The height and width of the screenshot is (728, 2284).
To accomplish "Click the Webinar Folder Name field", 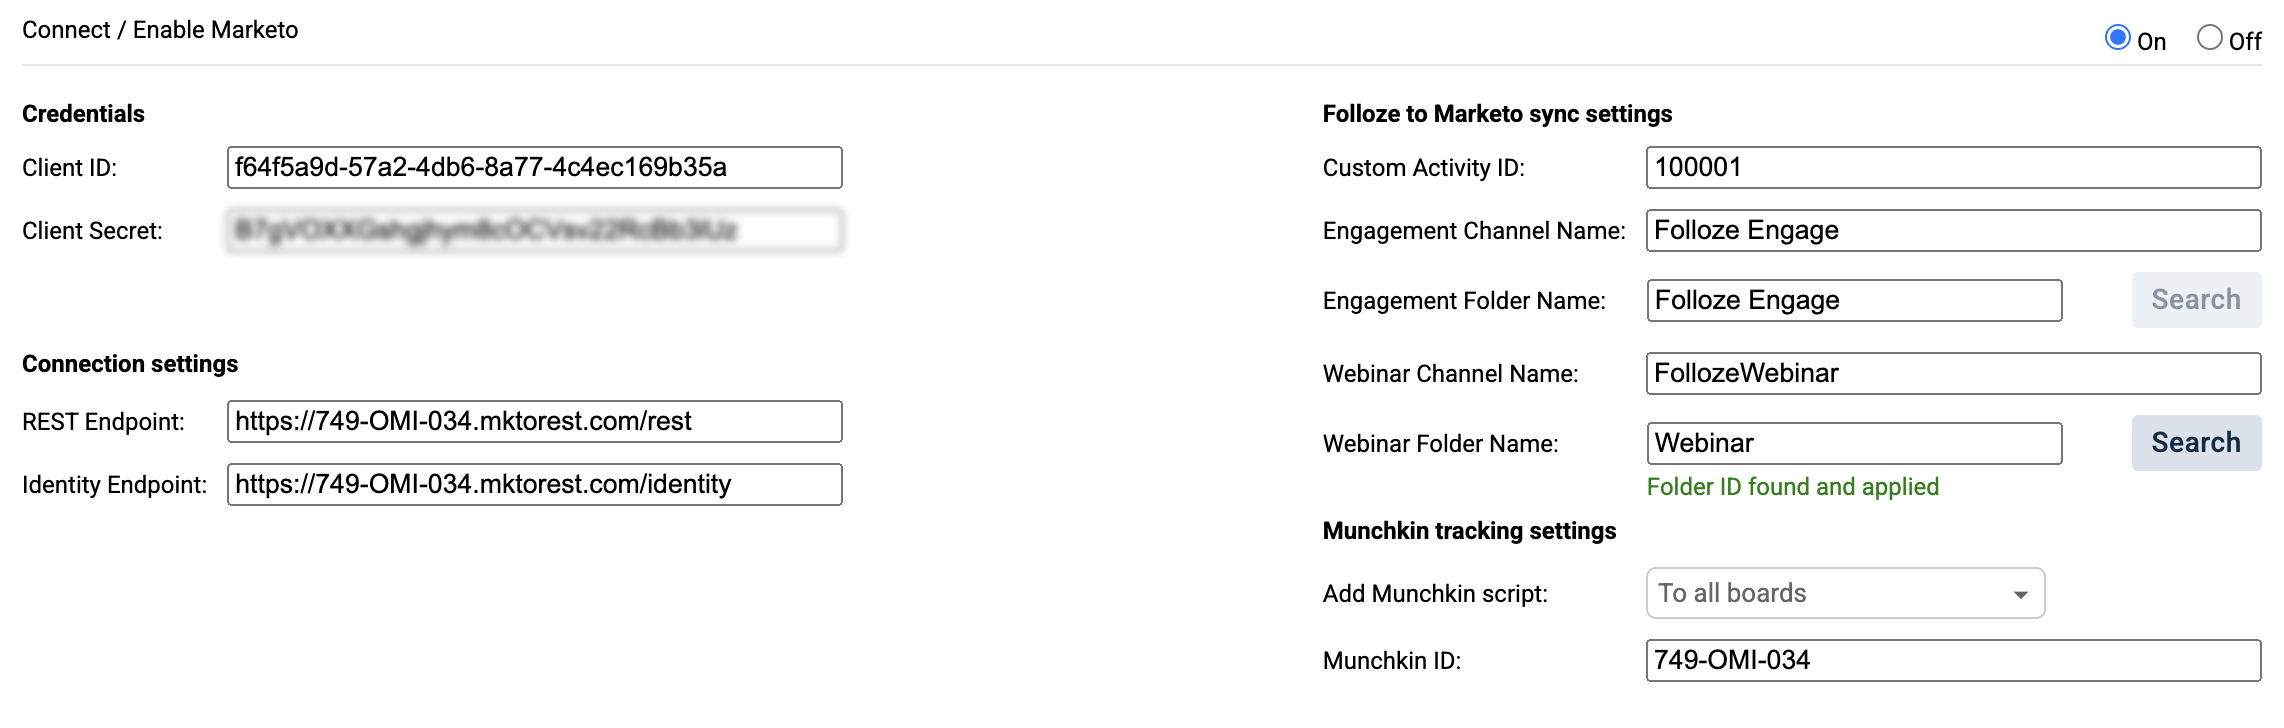I will pyautogui.click(x=1853, y=443).
